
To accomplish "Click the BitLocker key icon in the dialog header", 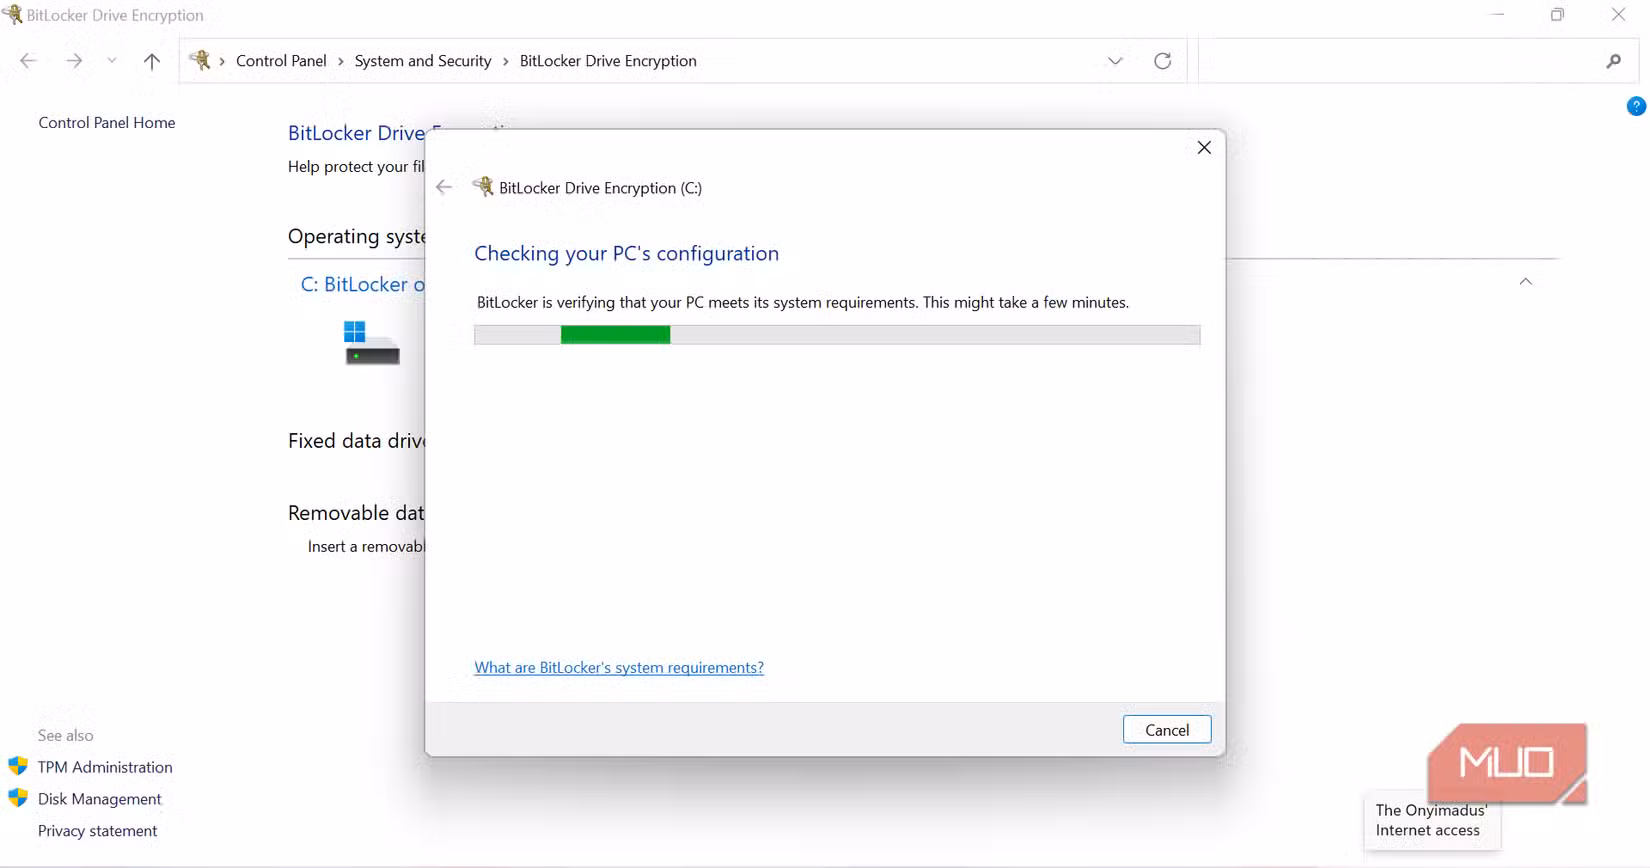I will [x=483, y=186].
